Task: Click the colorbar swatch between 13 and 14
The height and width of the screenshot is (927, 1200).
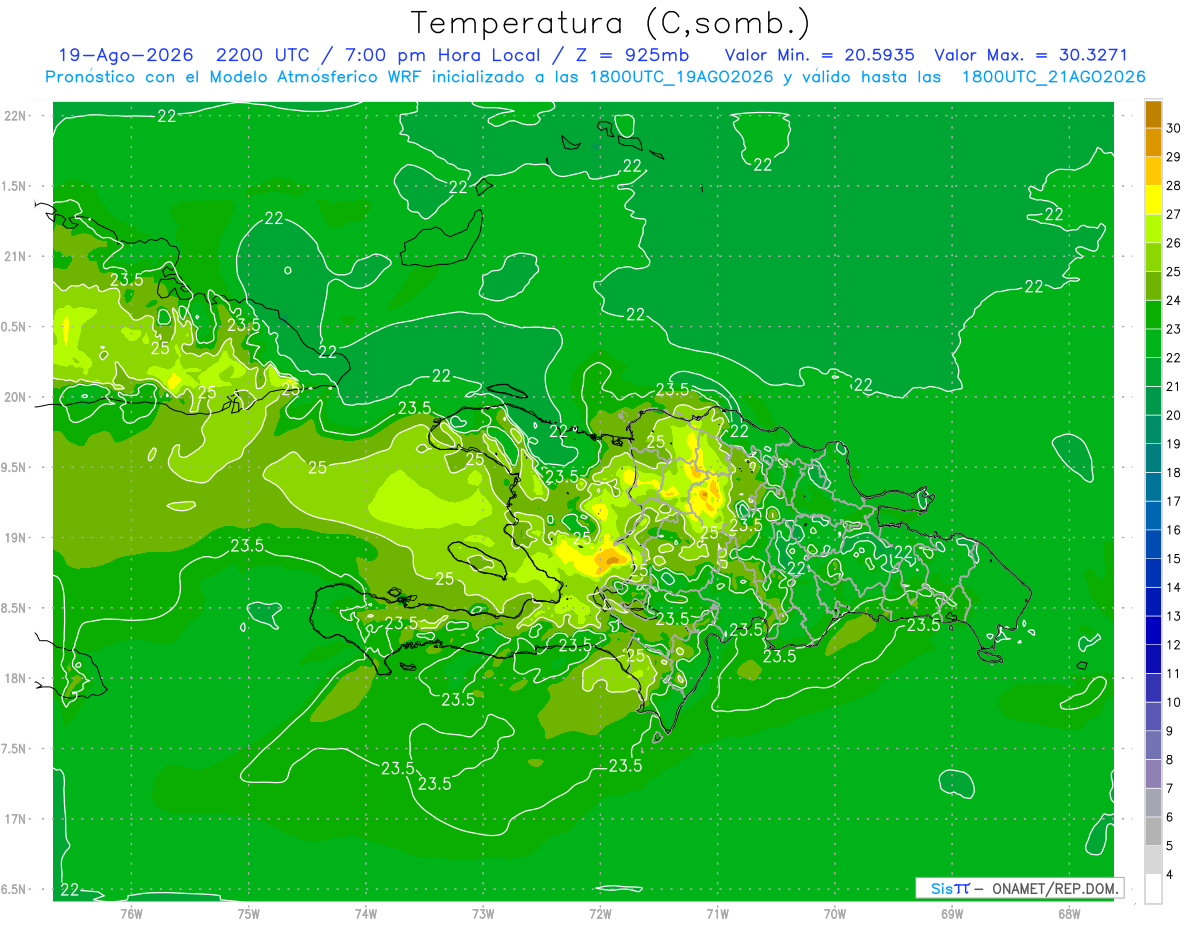Action: [x=1153, y=602]
